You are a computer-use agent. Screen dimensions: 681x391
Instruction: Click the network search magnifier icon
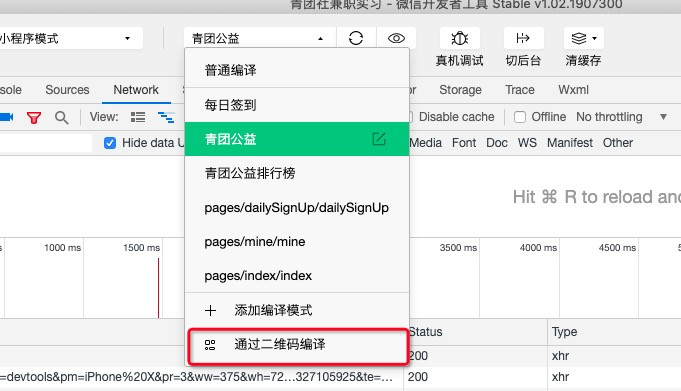pyautogui.click(x=62, y=117)
